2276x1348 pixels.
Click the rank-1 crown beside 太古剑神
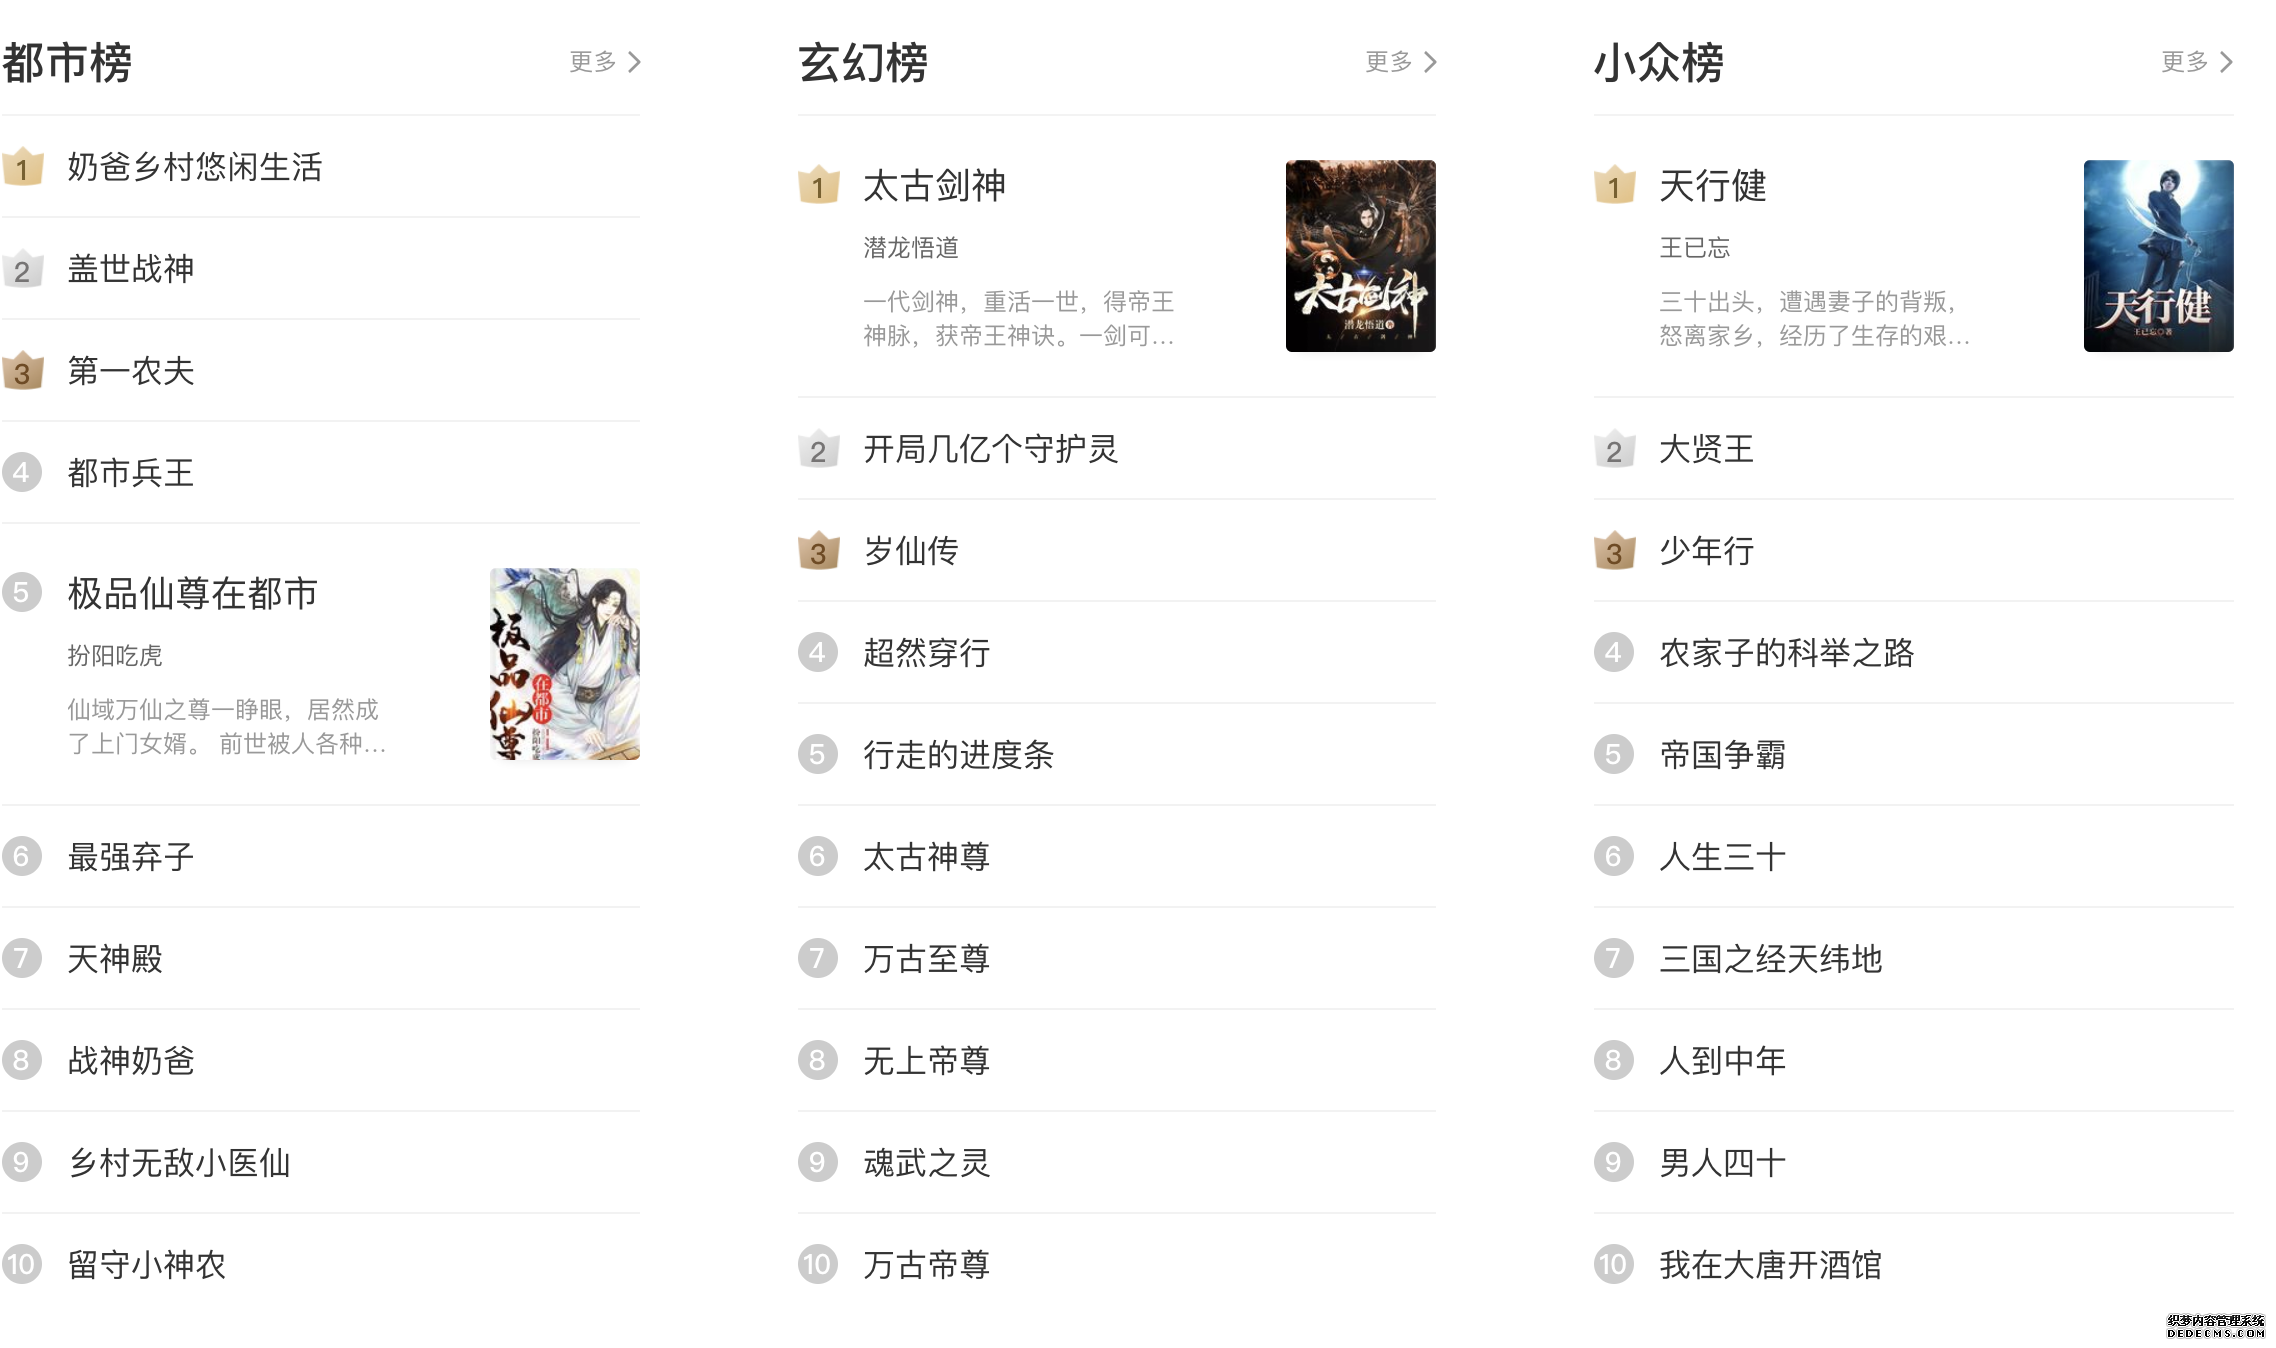(x=819, y=187)
